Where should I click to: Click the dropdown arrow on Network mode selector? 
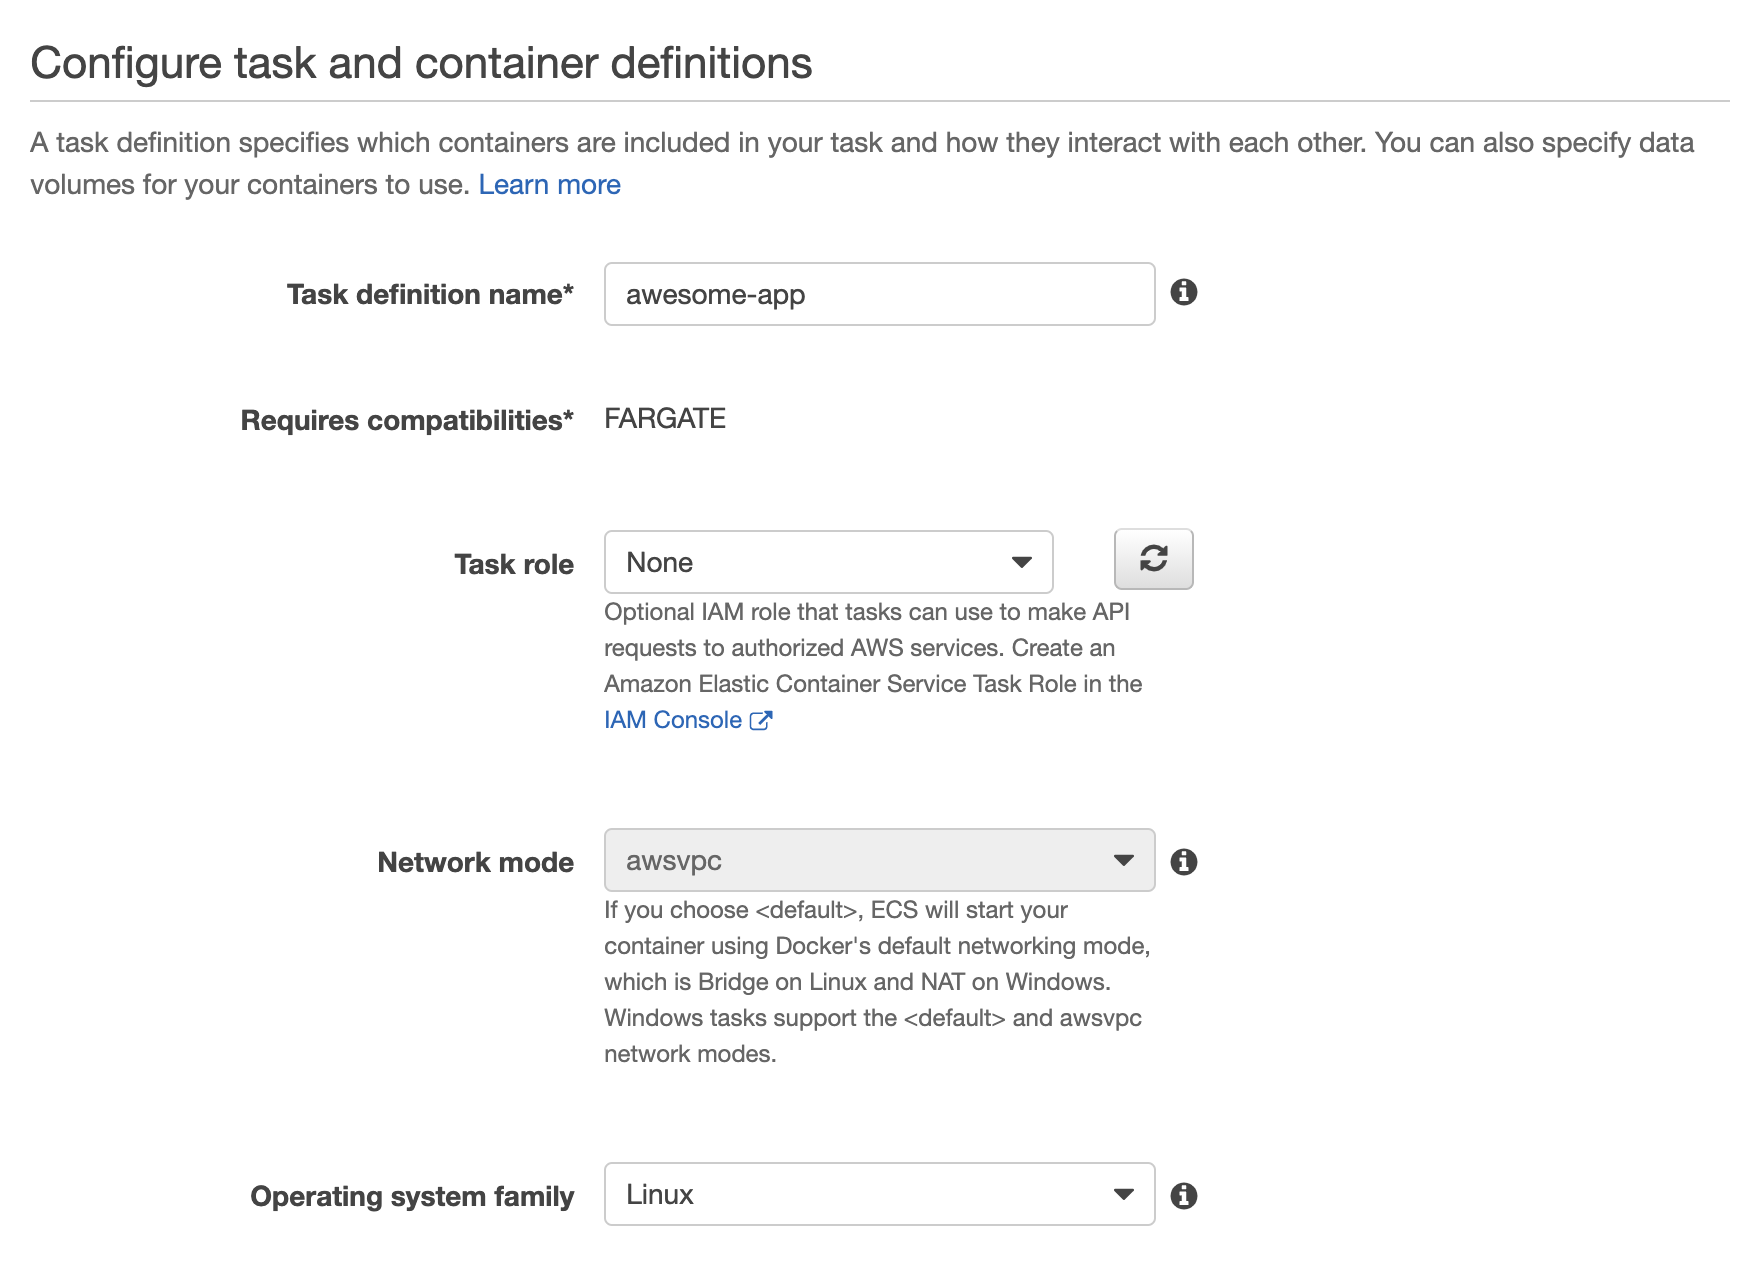point(1124,859)
